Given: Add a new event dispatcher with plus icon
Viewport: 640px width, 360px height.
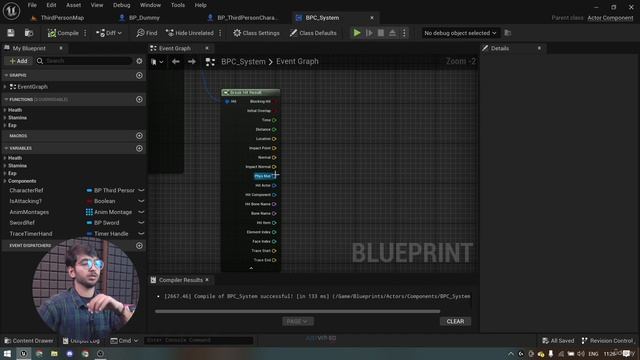Looking at the screenshot, I should tap(139, 245).
